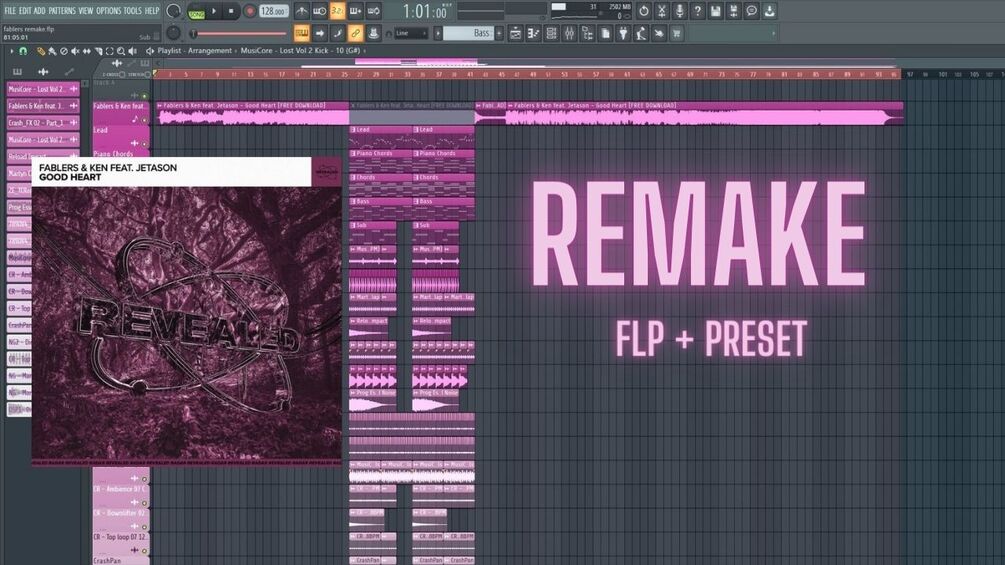The height and width of the screenshot is (565, 1005).
Task: Adjust the master volume knob
Action: pyautogui.click(x=173, y=11)
